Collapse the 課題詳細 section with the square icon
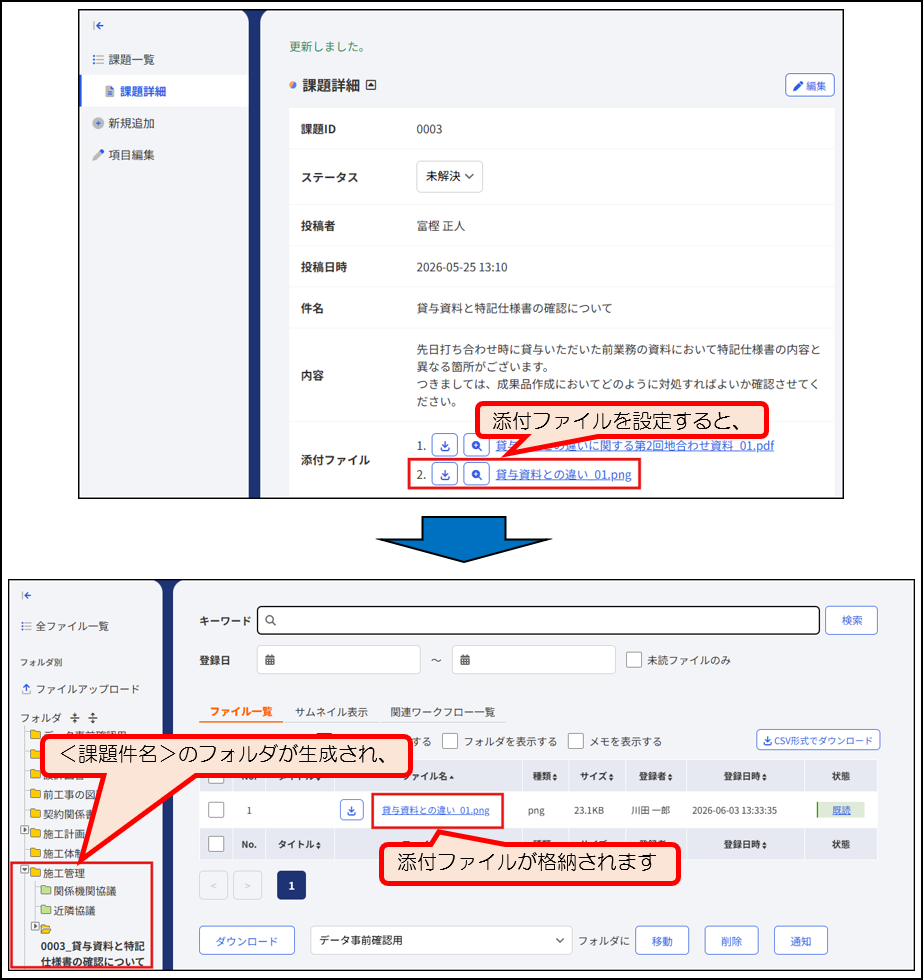 (x=371, y=85)
